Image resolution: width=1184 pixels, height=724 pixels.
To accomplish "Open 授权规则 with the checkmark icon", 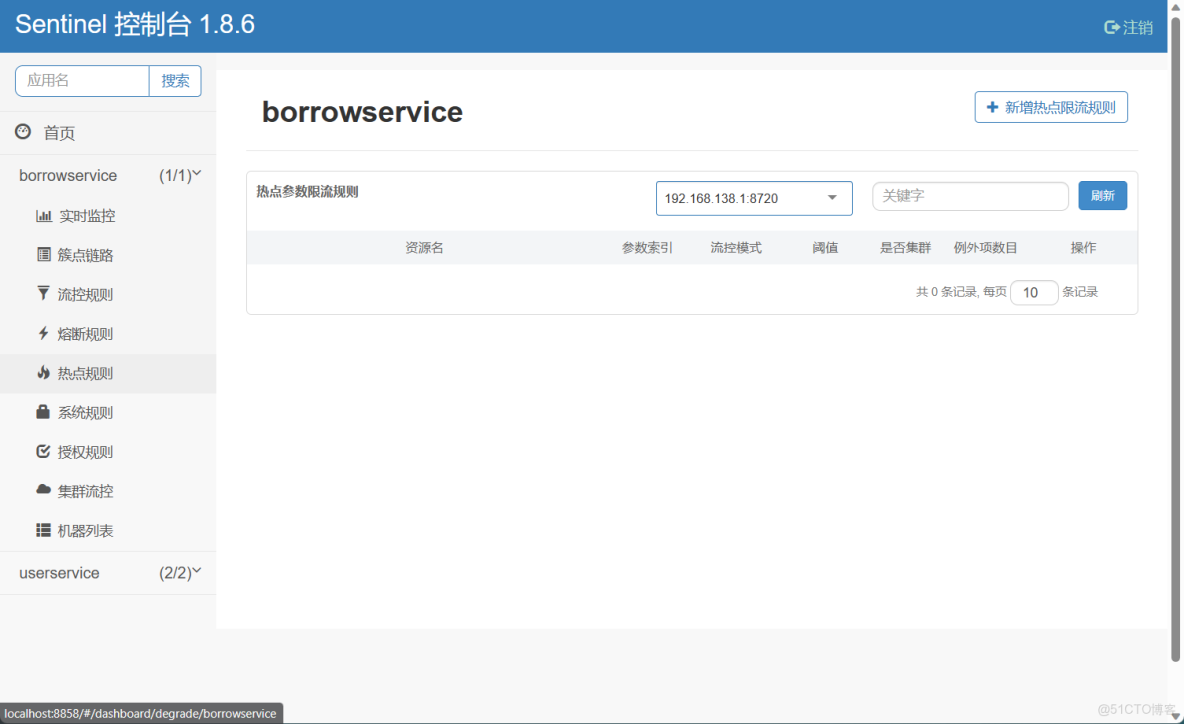I will coord(44,451).
